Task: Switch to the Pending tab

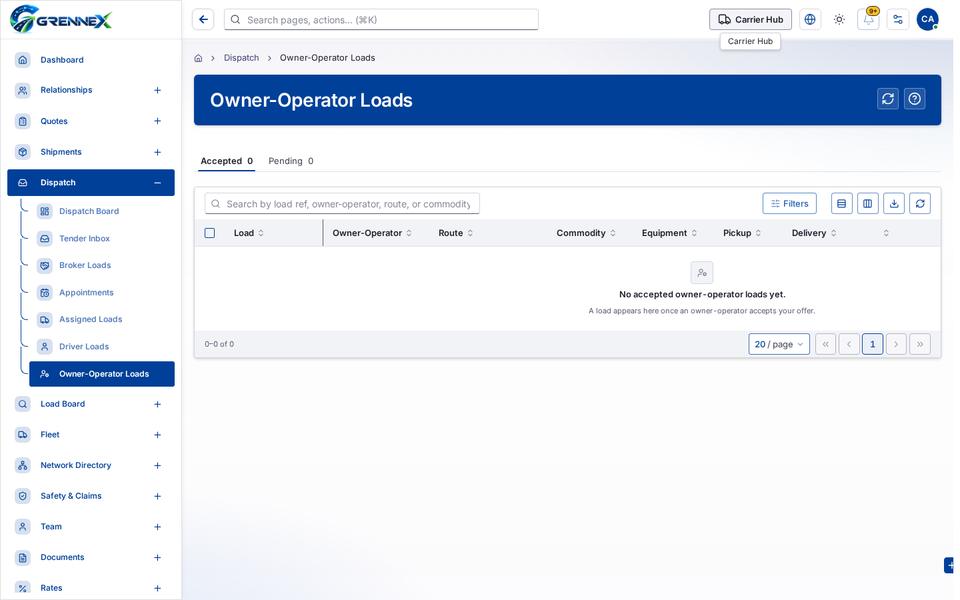Action: (291, 161)
